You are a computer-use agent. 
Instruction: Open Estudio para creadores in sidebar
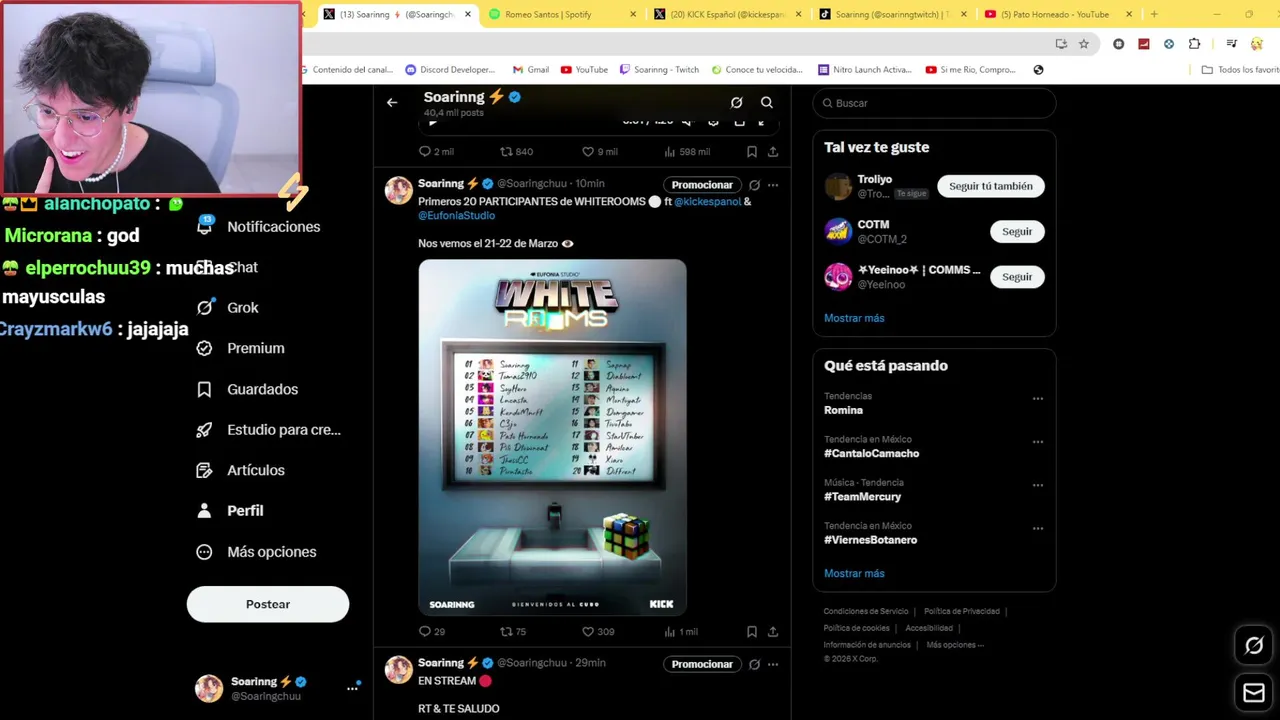(268, 430)
